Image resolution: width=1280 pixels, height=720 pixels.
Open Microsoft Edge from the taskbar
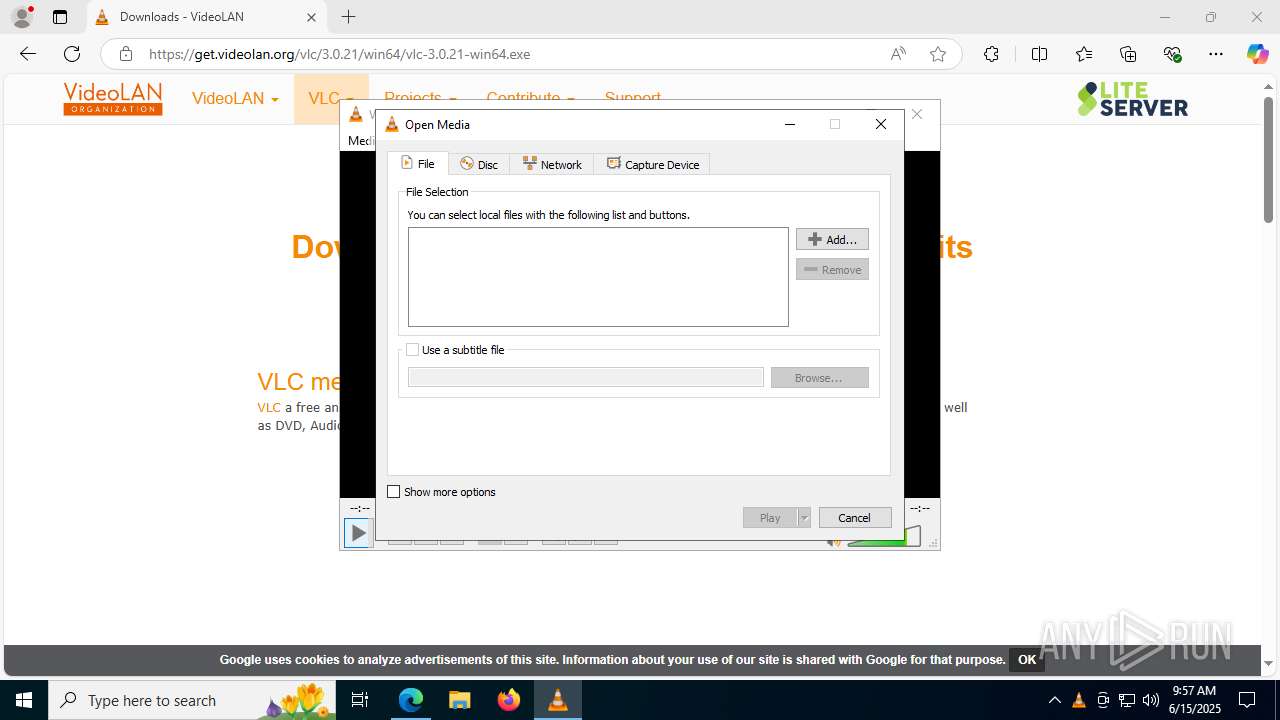411,700
